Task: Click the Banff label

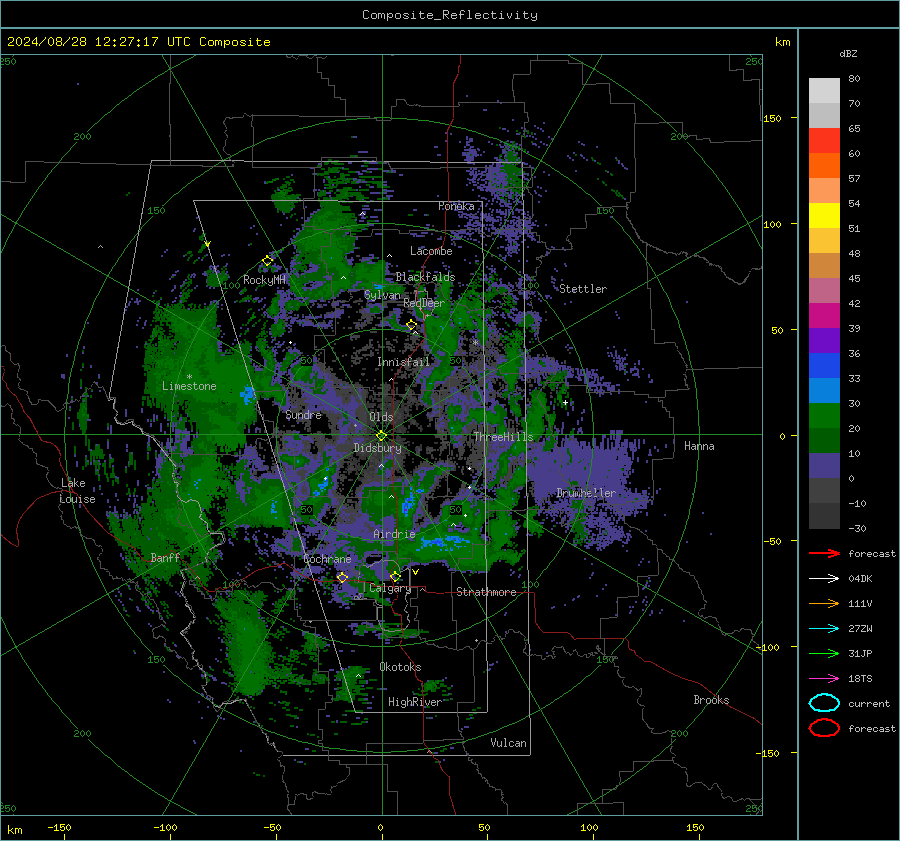Action: click(165, 557)
